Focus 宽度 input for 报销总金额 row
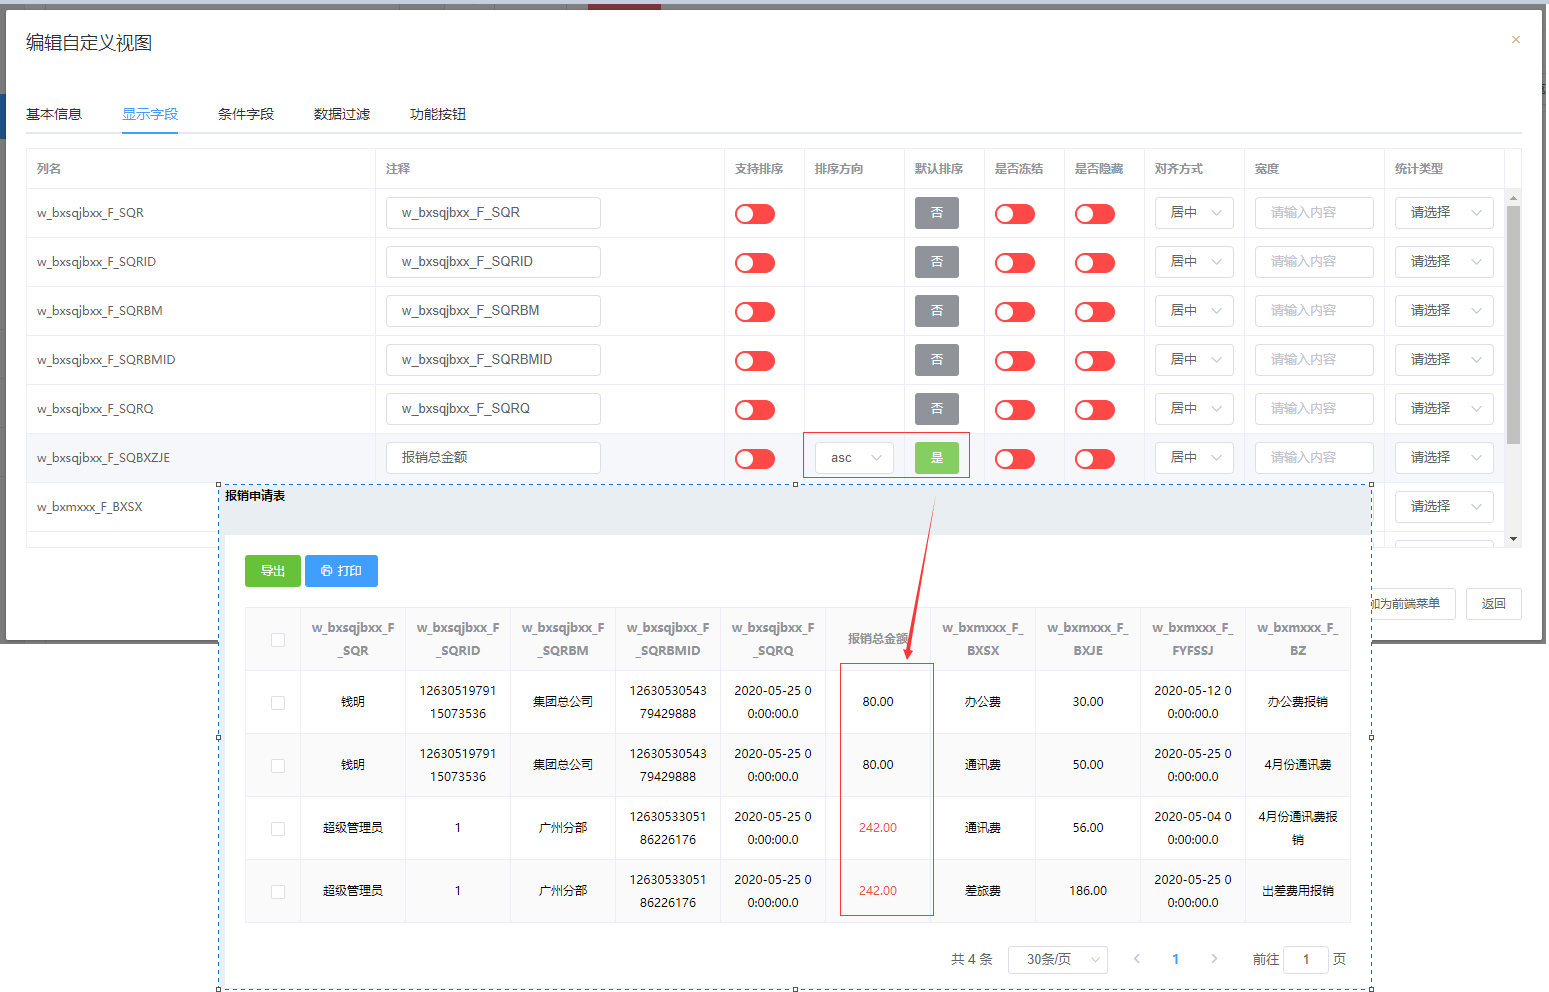The image size is (1549, 992). click(1314, 458)
